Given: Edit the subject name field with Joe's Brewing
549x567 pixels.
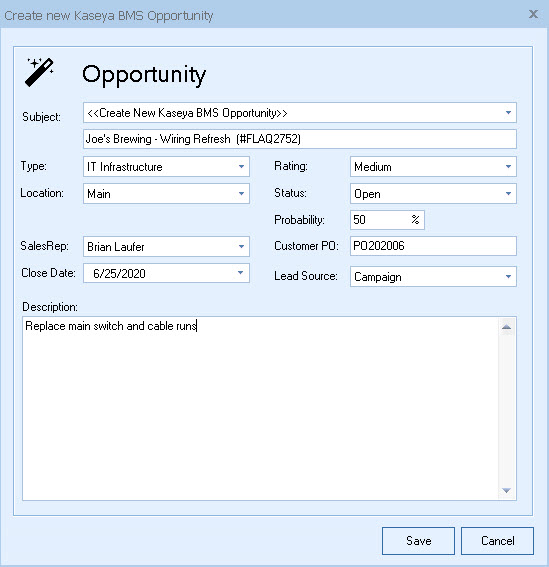Looking at the screenshot, I should 299,139.
